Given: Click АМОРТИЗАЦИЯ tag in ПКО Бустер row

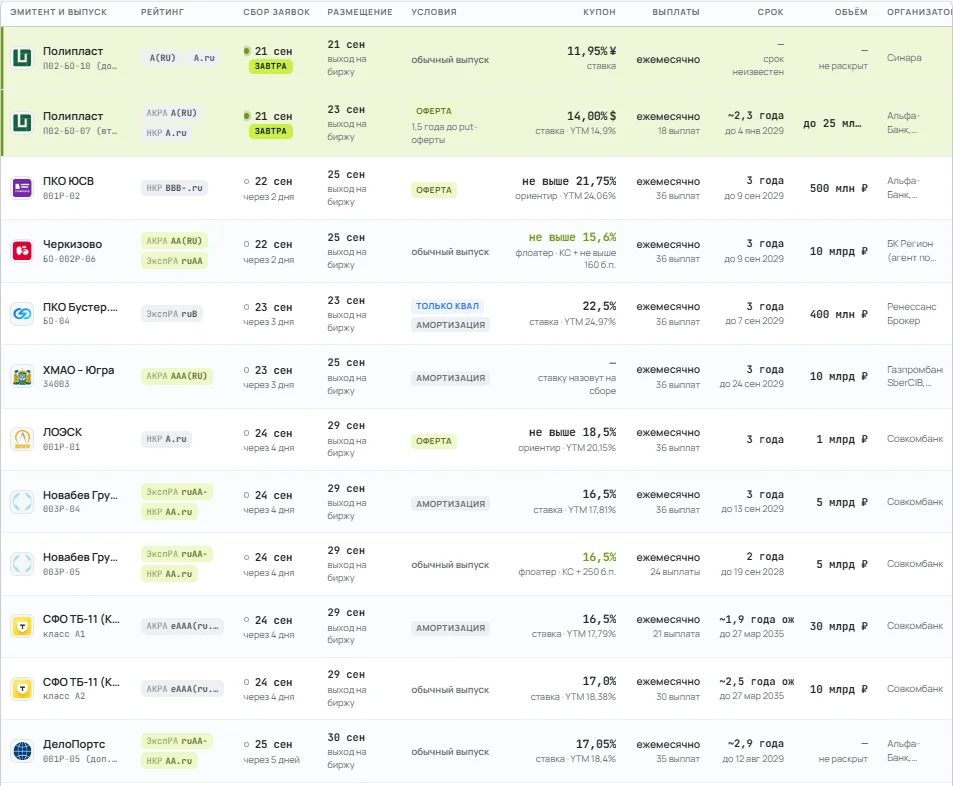Looking at the screenshot, I should pos(450,325).
